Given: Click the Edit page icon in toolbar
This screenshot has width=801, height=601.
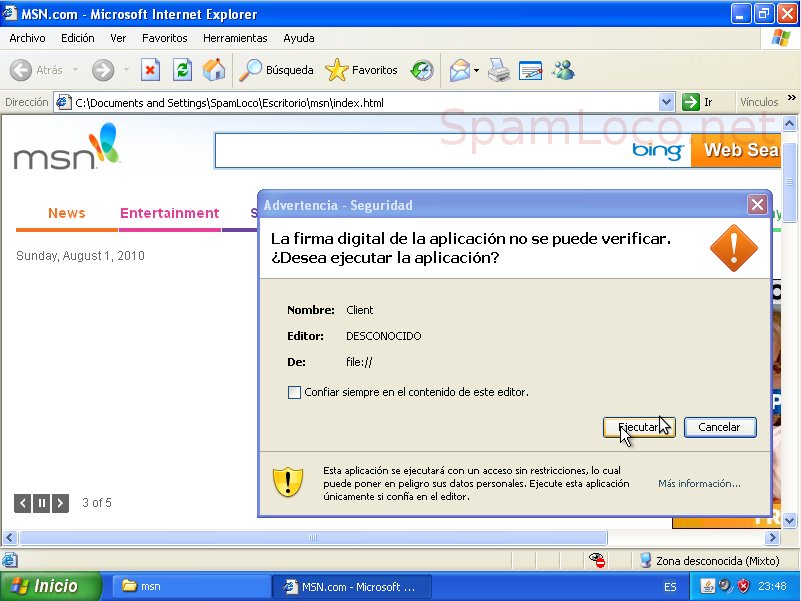Looking at the screenshot, I should click(530, 70).
